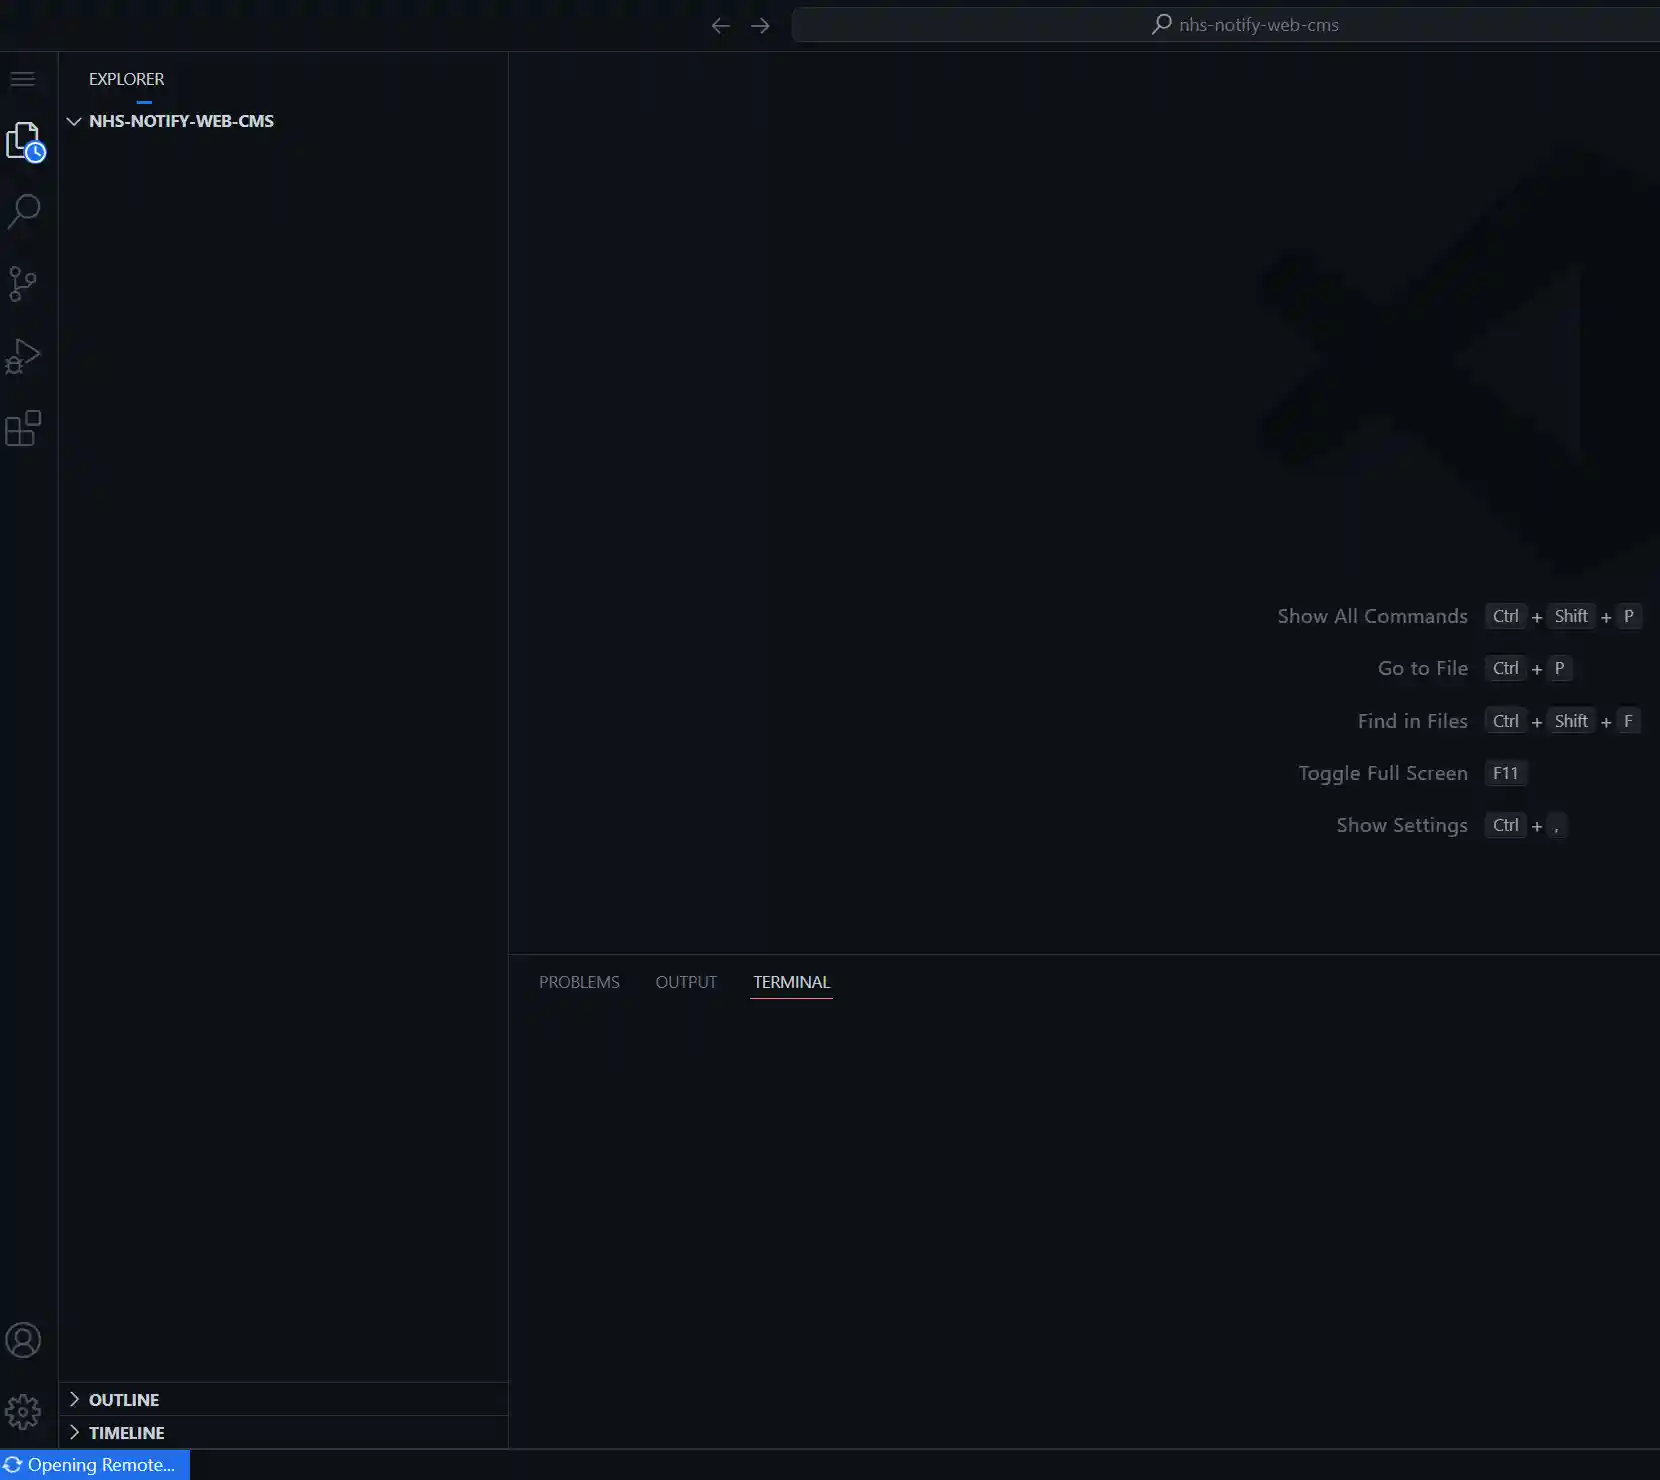This screenshot has width=1660, height=1480.
Task: Switch to the OUTPUT tab
Action: [x=686, y=982]
